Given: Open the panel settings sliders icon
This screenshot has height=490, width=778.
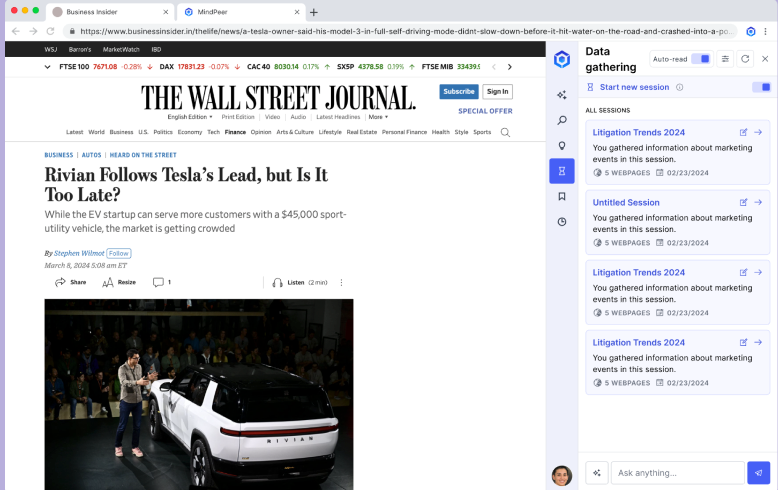Looking at the screenshot, I should click(725, 59).
